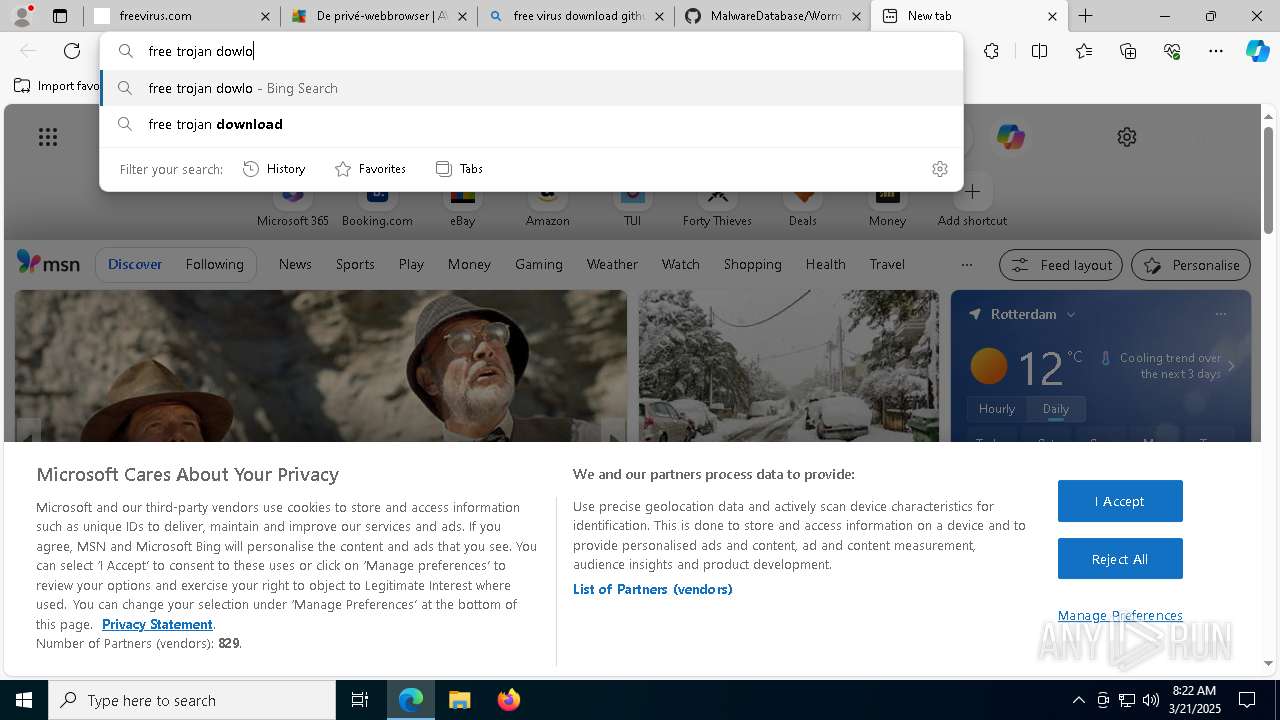Switch to free virus download github tab
This screenshot has height=720, width=1280.
[577, 16]
